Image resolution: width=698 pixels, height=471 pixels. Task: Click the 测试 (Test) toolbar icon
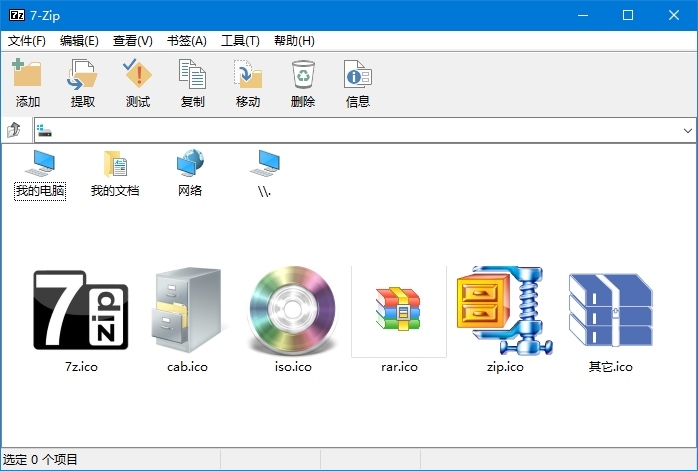pyautogui.click(x=137, y=76)
